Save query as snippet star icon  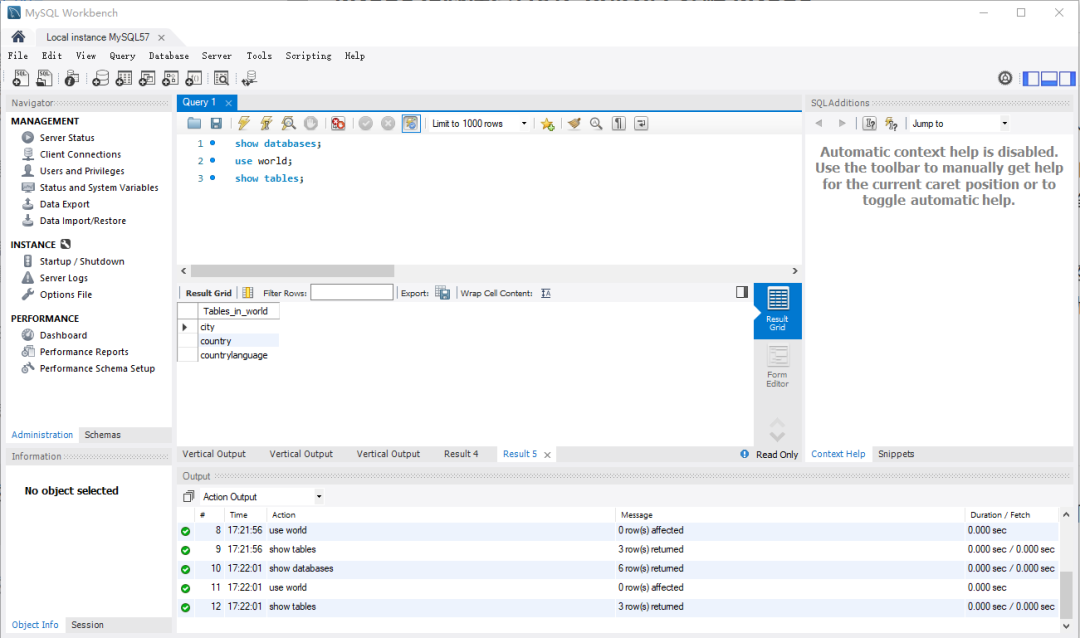point(548,124)
